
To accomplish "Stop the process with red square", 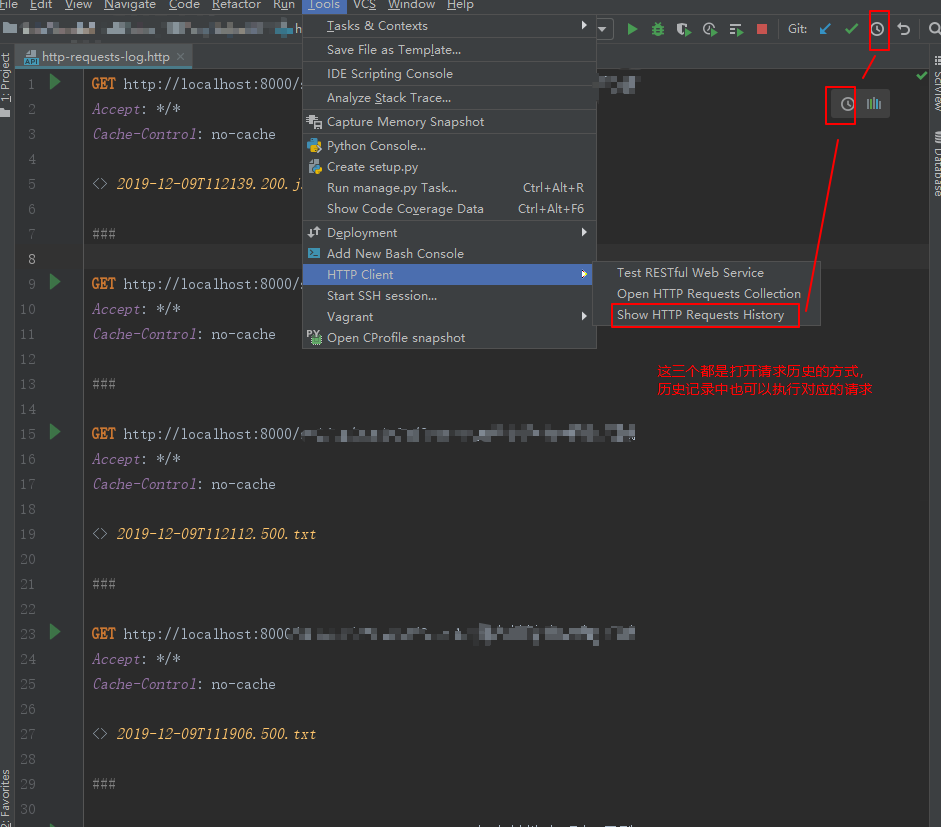I will (x=762, y=29).
